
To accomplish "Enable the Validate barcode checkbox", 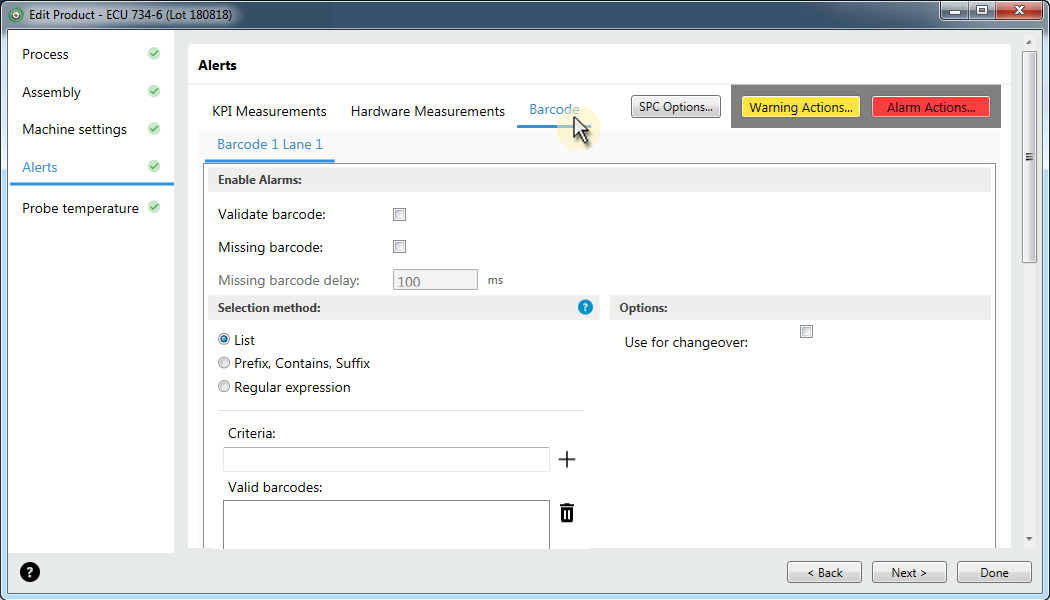I will (x=400, y=214).
